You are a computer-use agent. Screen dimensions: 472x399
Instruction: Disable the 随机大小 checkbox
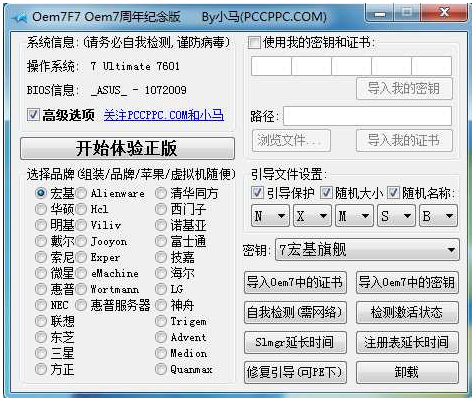(326, 192)
